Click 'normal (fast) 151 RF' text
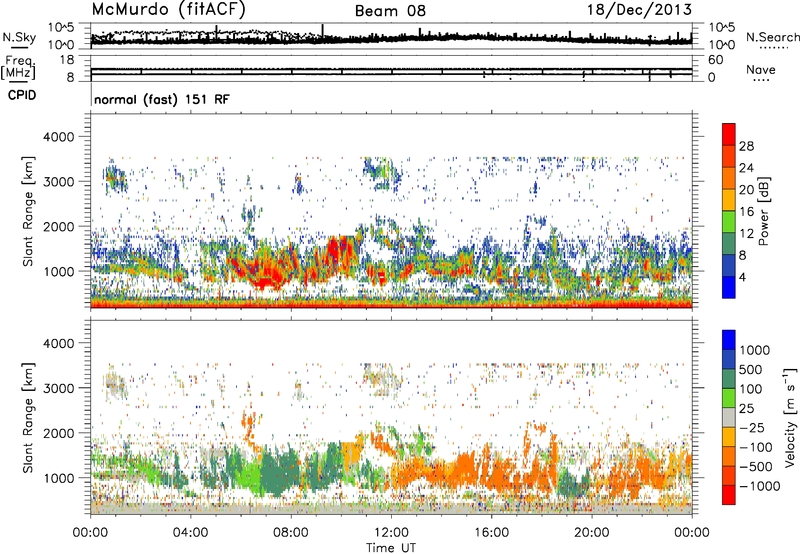The image size is (800, 554). pos(162,99)
